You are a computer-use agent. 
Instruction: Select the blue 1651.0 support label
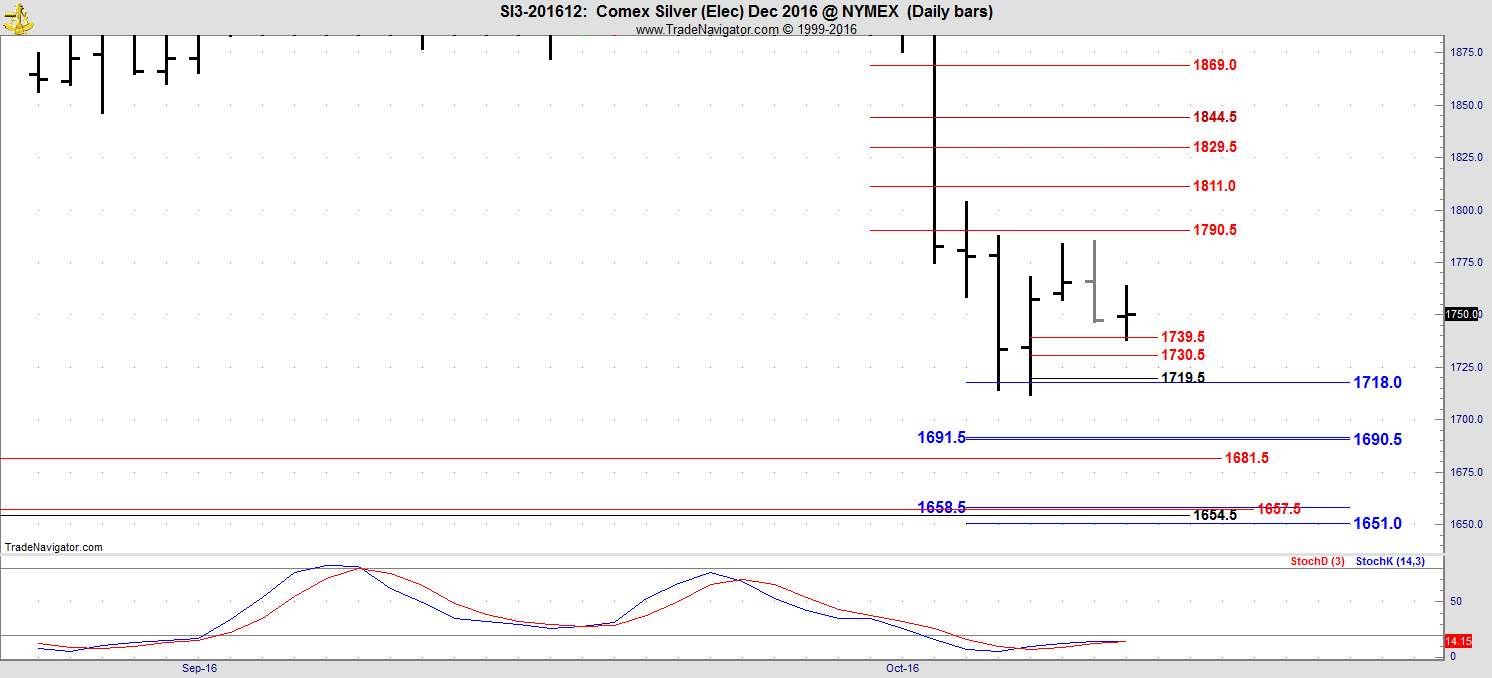(x=1376, y=524)
